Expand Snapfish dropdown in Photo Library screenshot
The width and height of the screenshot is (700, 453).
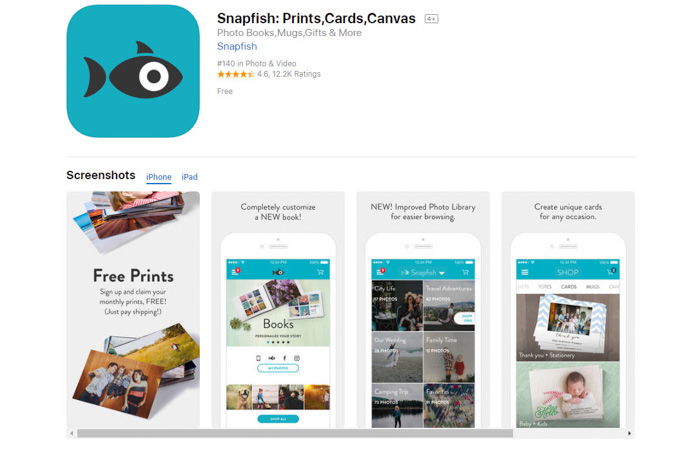pyautogui.click(x=442, y=272)
